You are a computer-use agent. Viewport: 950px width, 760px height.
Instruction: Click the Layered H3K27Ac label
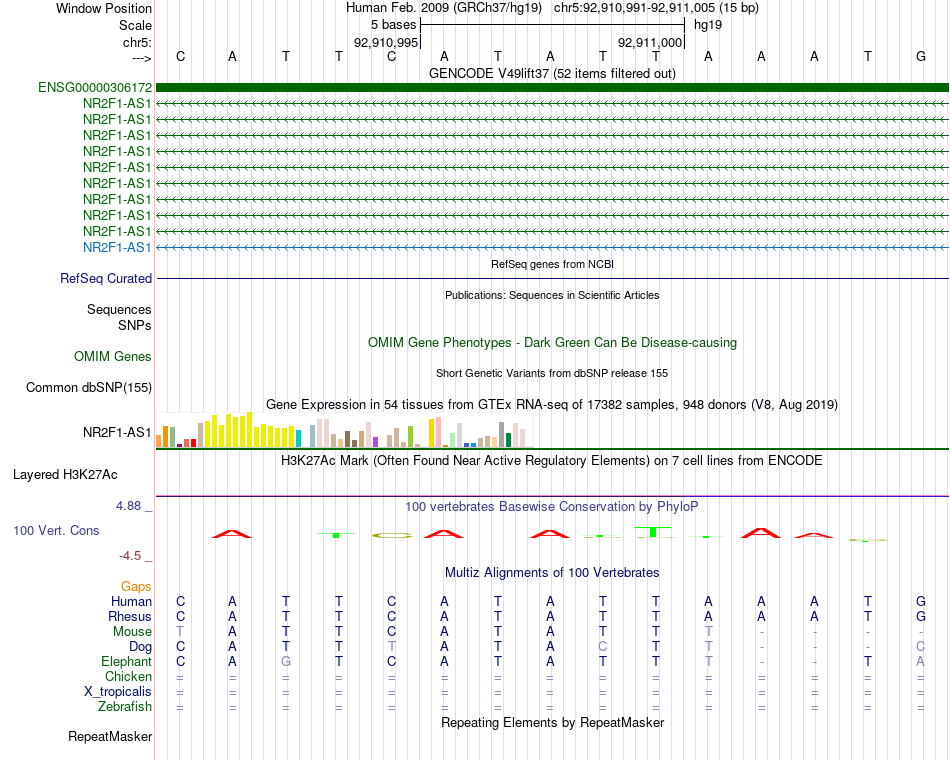(x=65, y=475)
